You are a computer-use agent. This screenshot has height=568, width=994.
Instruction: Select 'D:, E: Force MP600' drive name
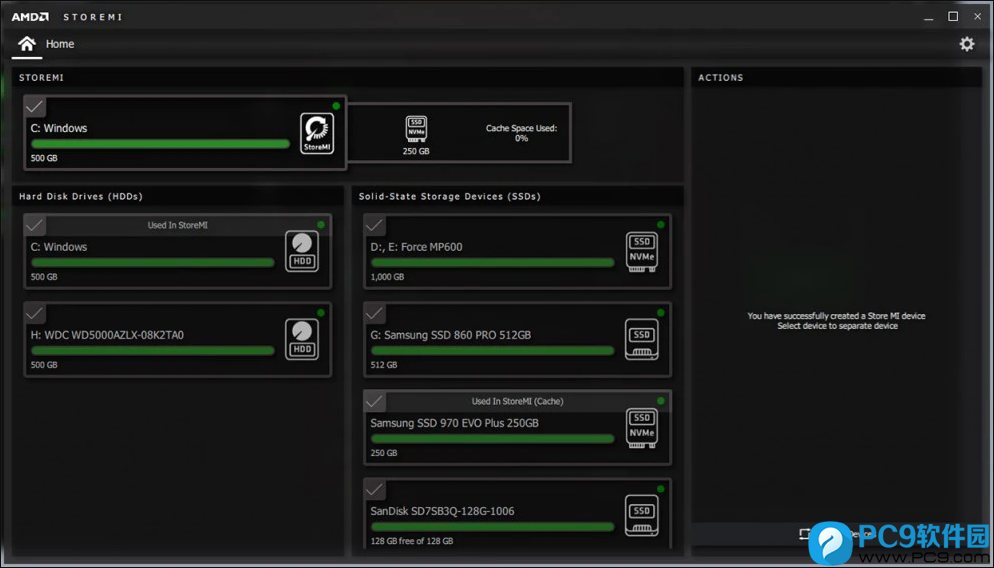pos(416,247)
